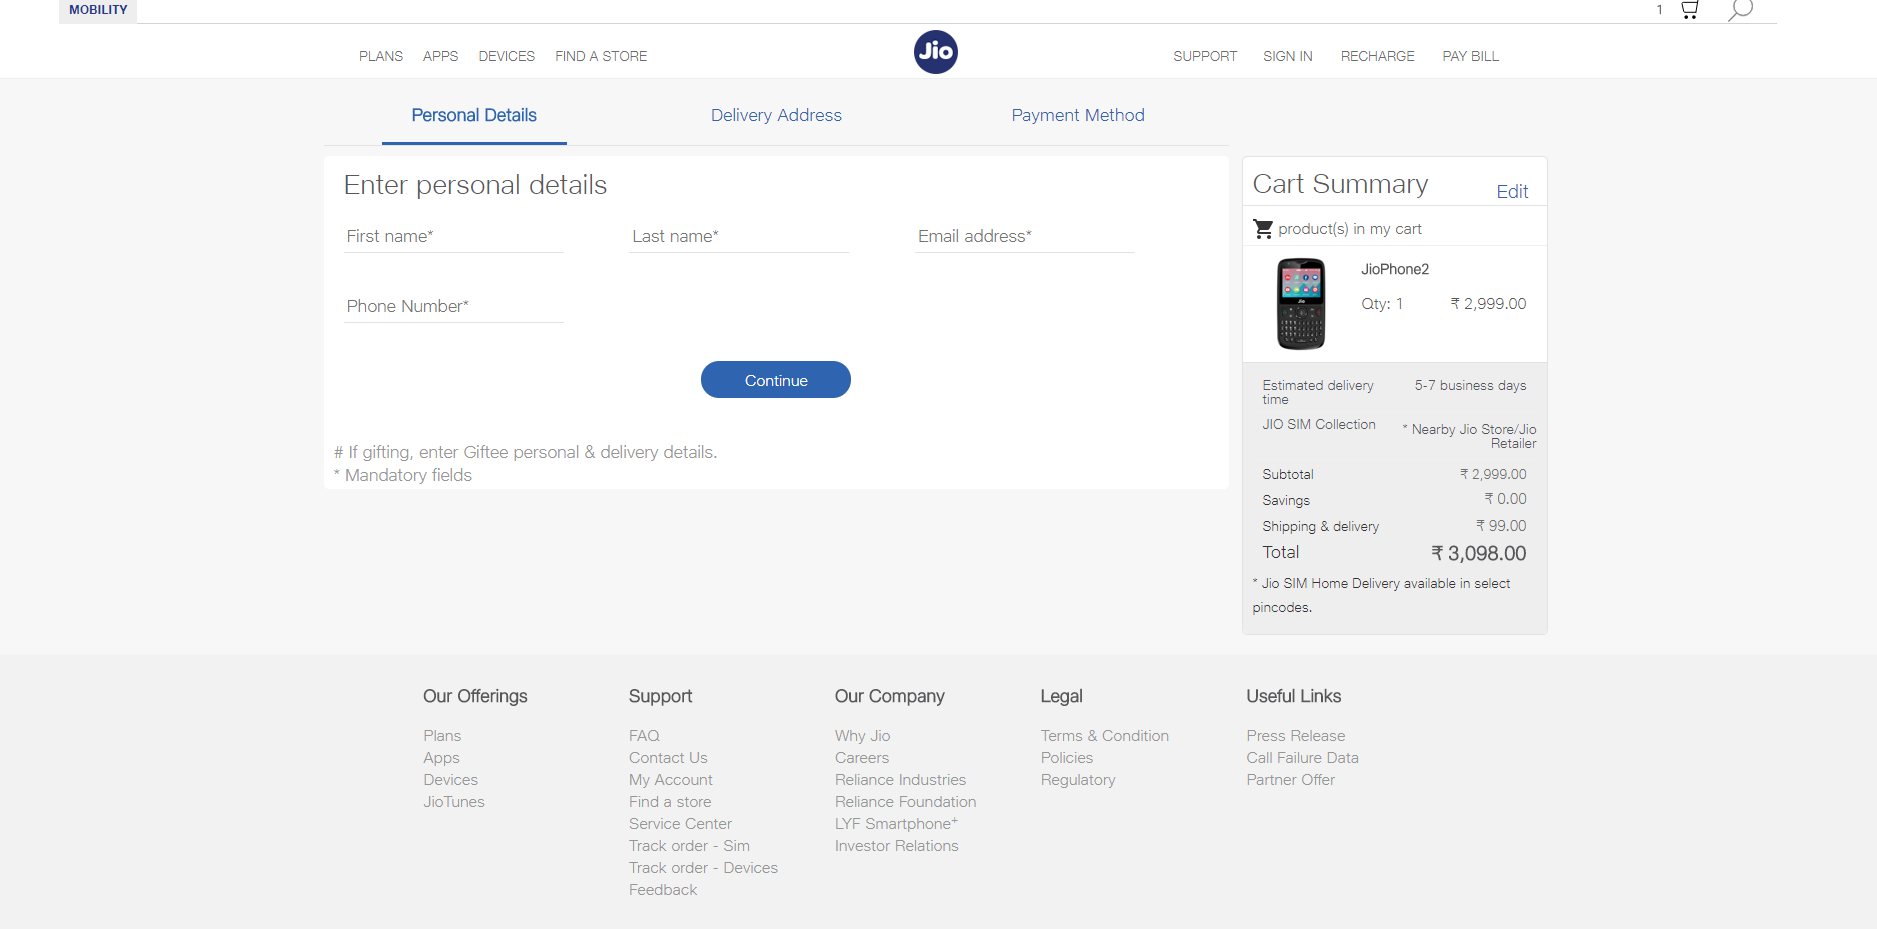Screen dimensions: 1877x929
Task: Open the Apps menu in the header
Action: 440,56
